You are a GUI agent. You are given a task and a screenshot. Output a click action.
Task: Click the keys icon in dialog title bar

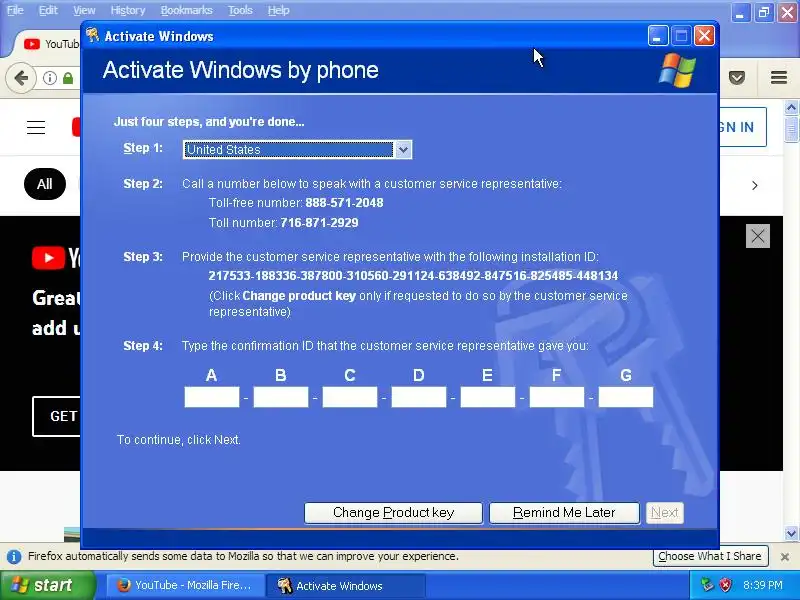point(92,35)
